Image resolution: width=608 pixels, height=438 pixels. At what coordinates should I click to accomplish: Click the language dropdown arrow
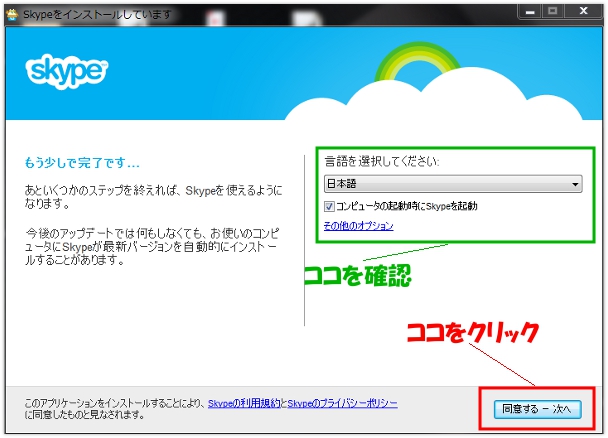[575, 184]
